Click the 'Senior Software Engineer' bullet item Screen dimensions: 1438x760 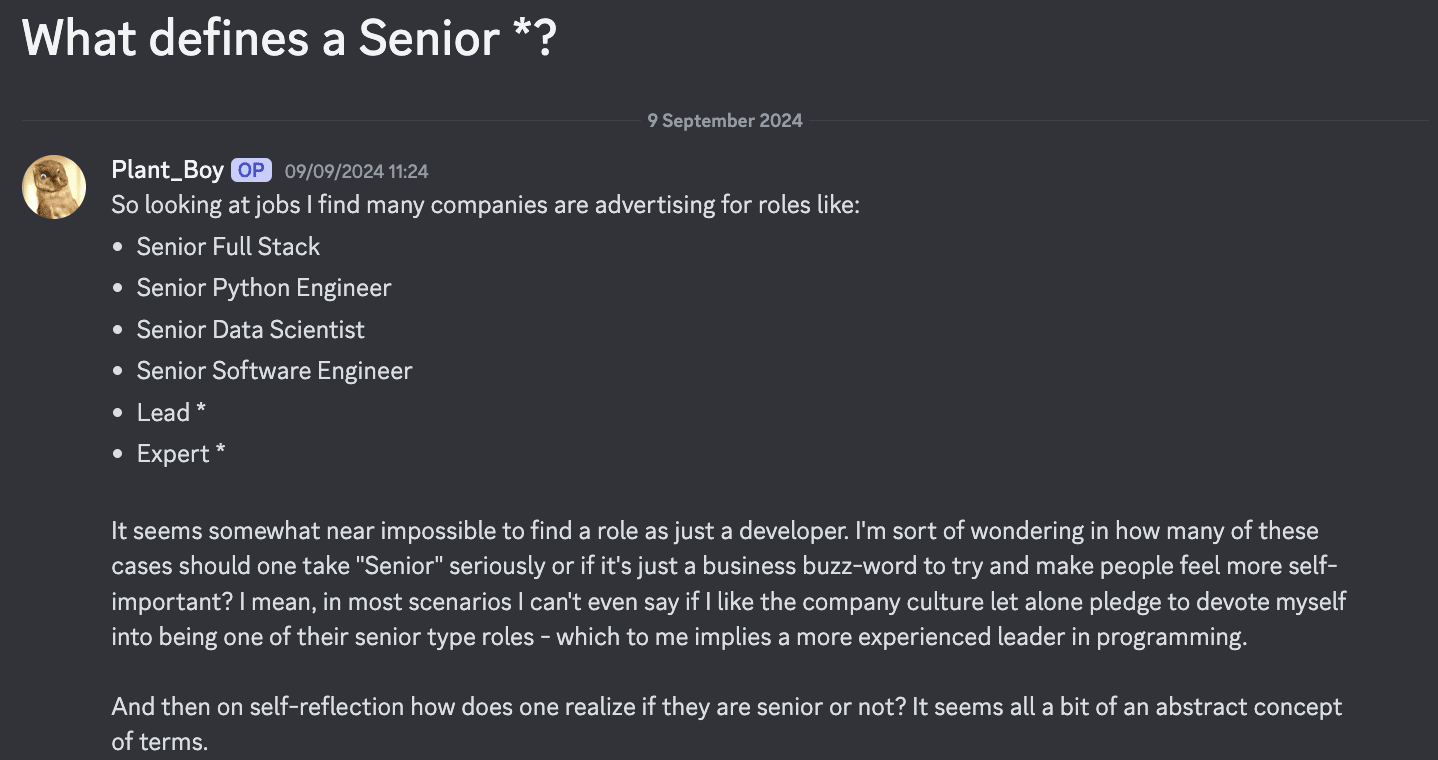click(275, 371)
